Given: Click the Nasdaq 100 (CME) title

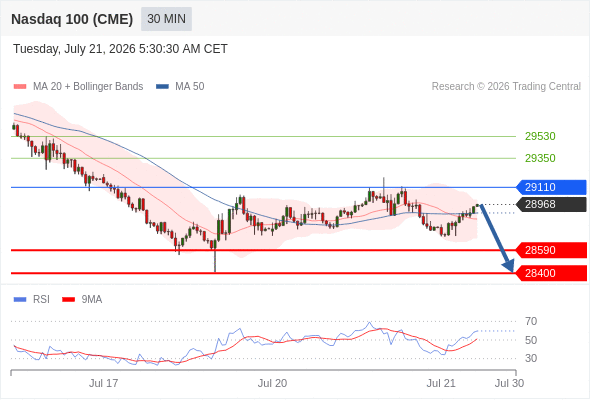Looking at the screenshot, I should (x=72, y=19).
